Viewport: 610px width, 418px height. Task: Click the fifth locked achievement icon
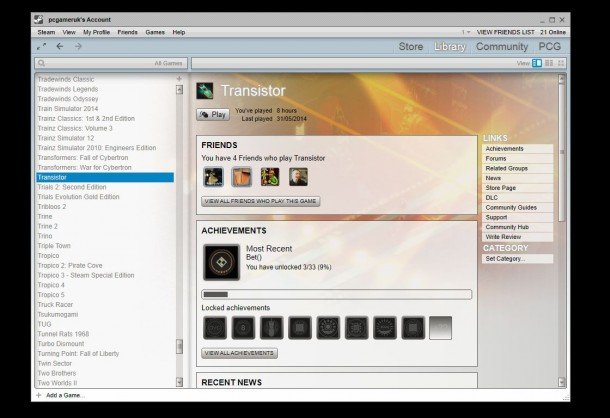(x=328, y=328)
